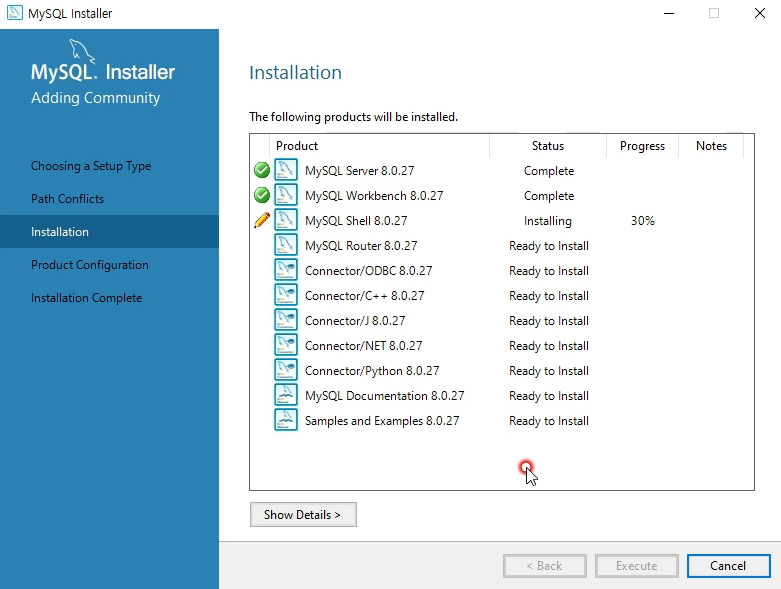781x589 pixels.
Task: Click the MySQL Workbench product icon
Action: [286, 195]
